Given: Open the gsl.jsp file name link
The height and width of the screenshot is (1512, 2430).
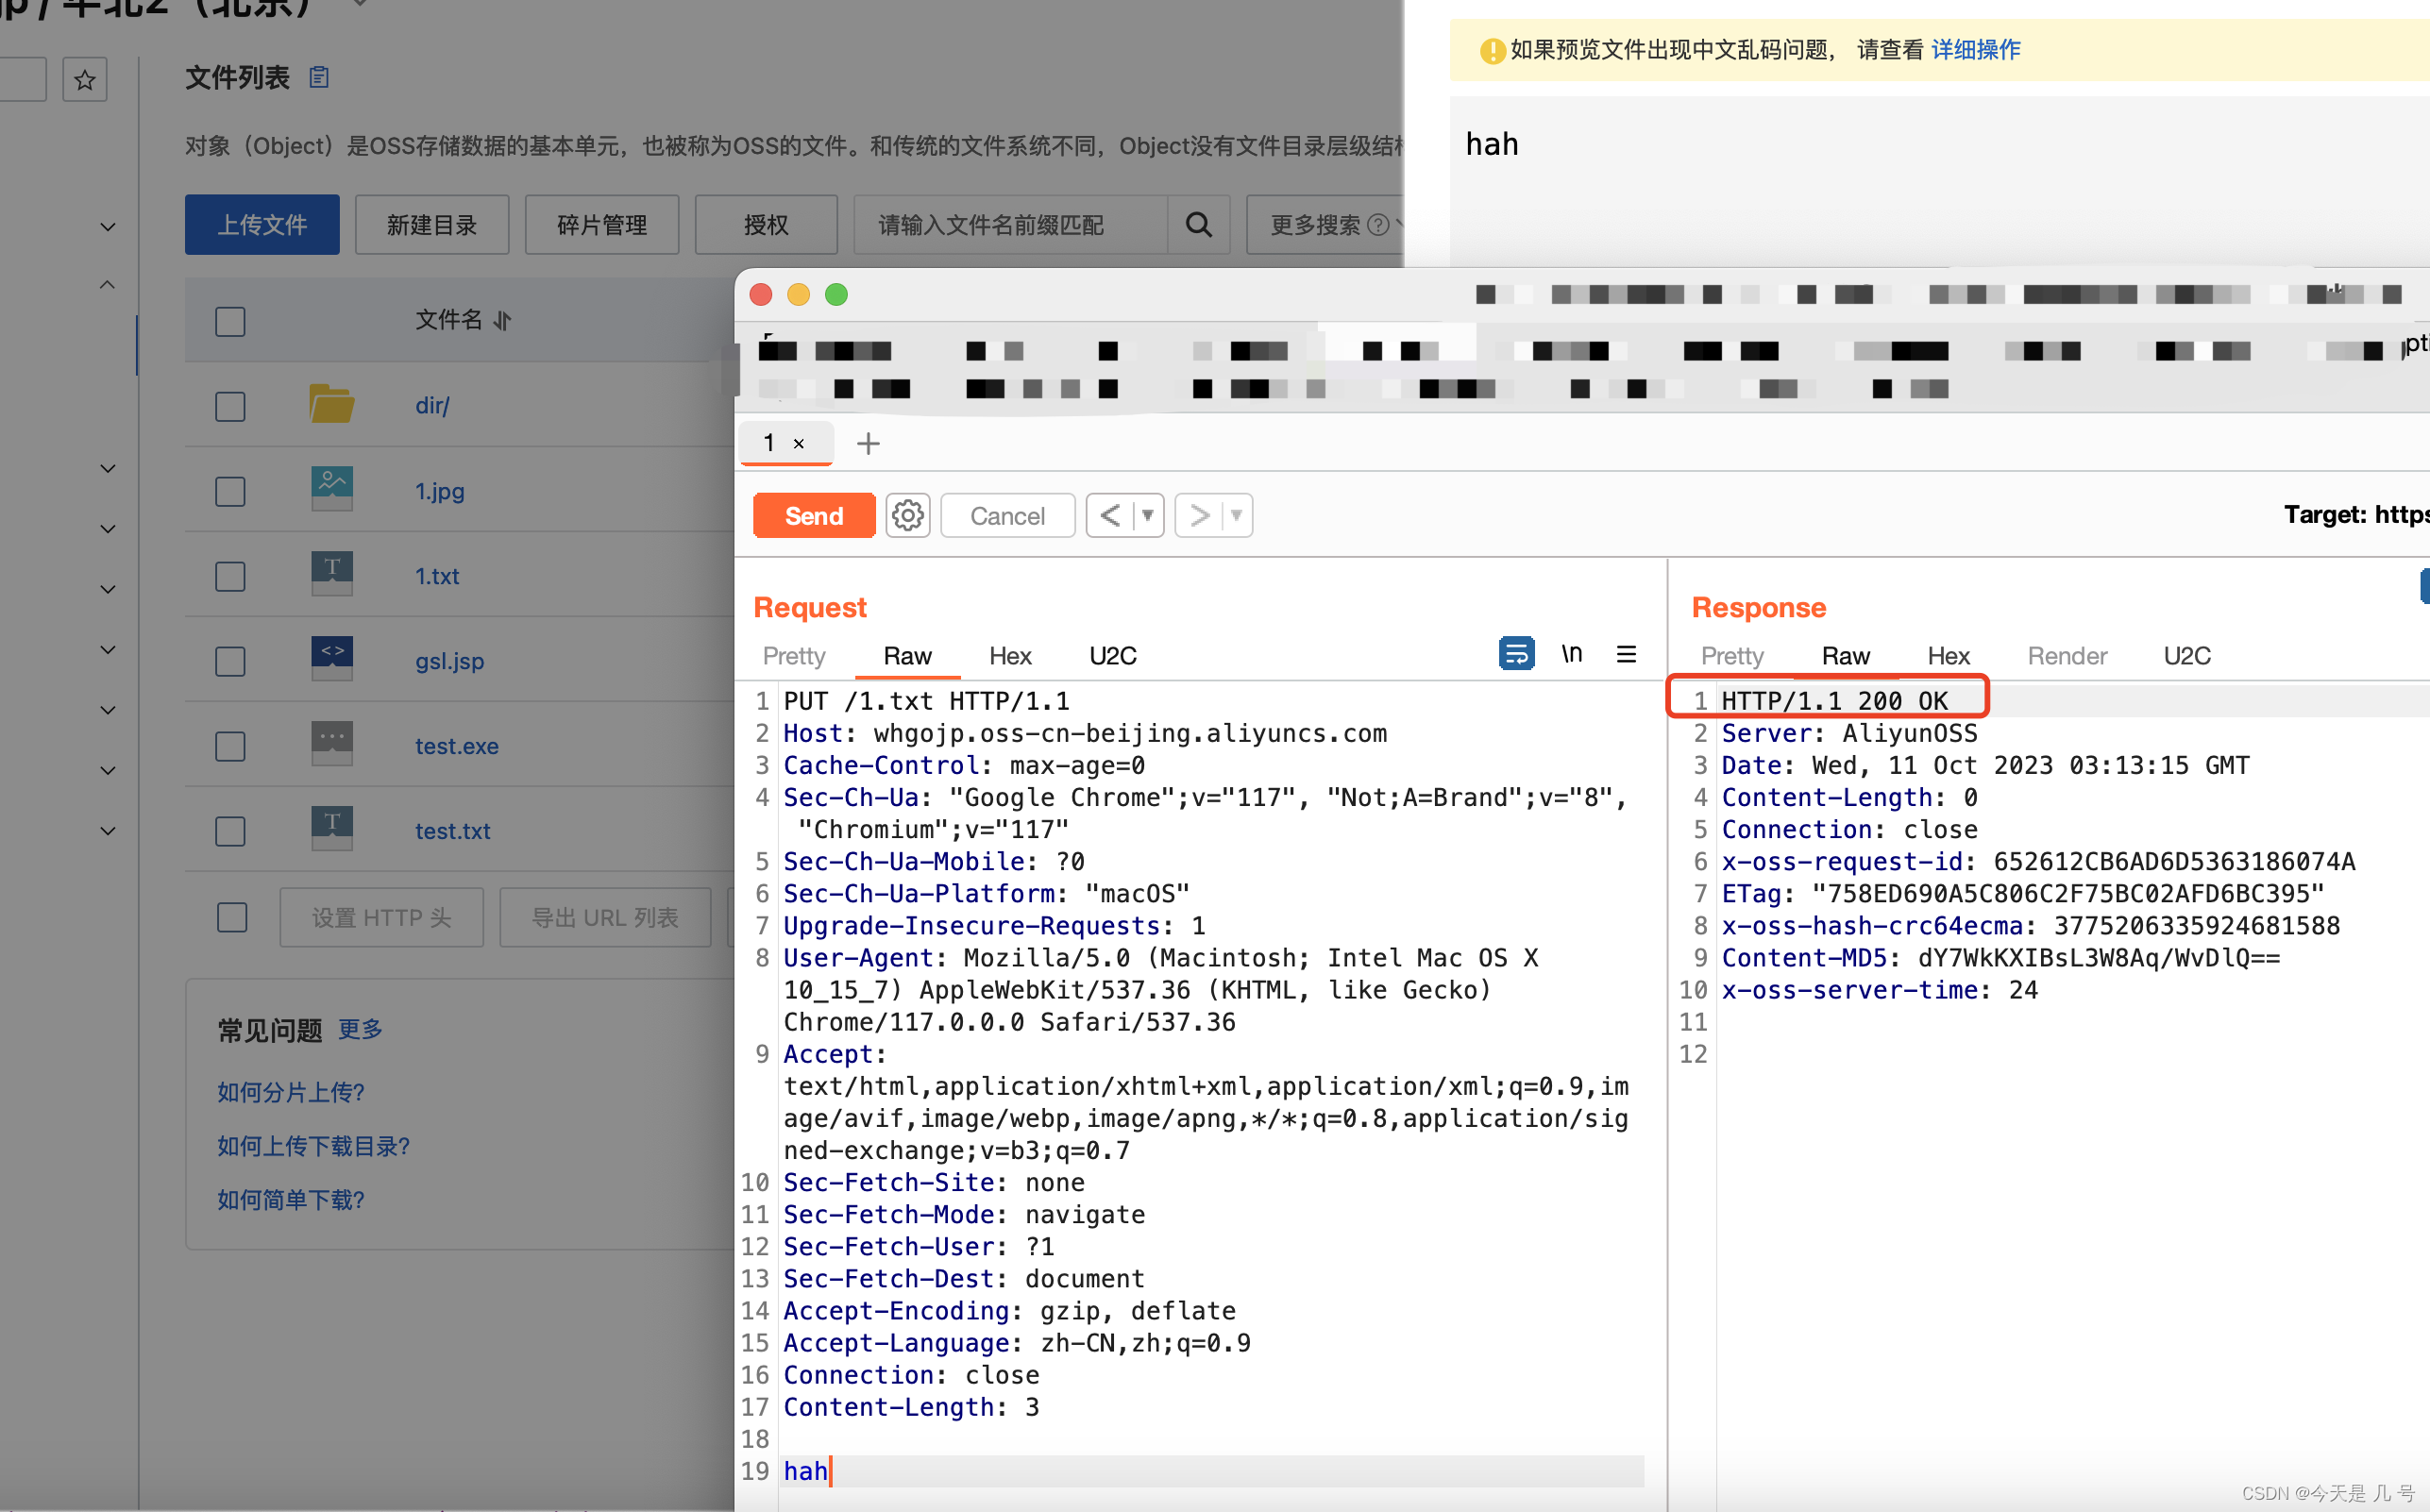Looking at the screenshot, I should [x=449, y=661].
